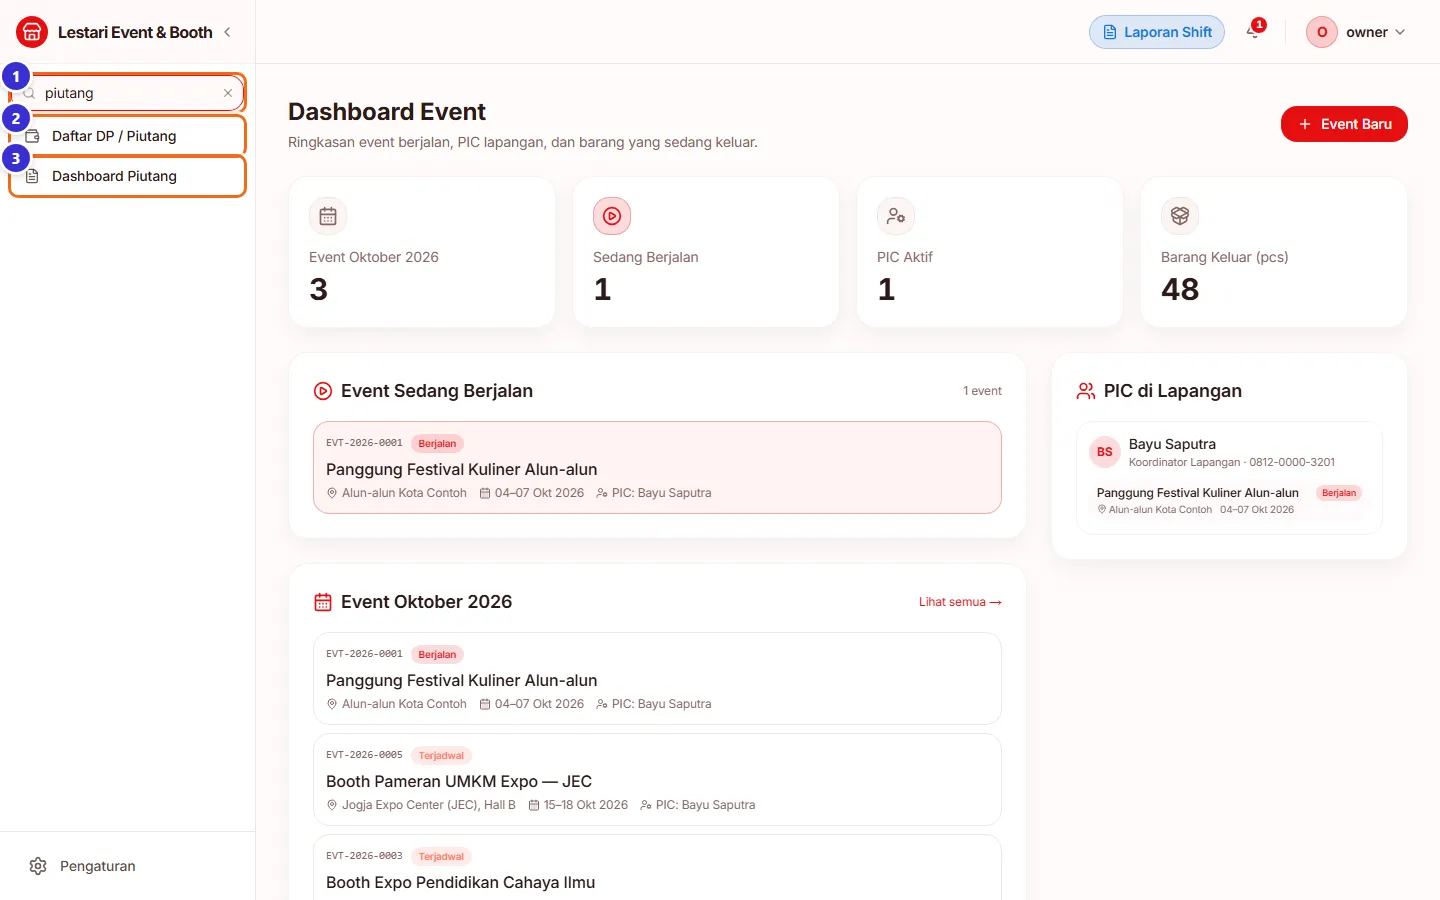Open notifications via the bell icon

[1253, 32]
